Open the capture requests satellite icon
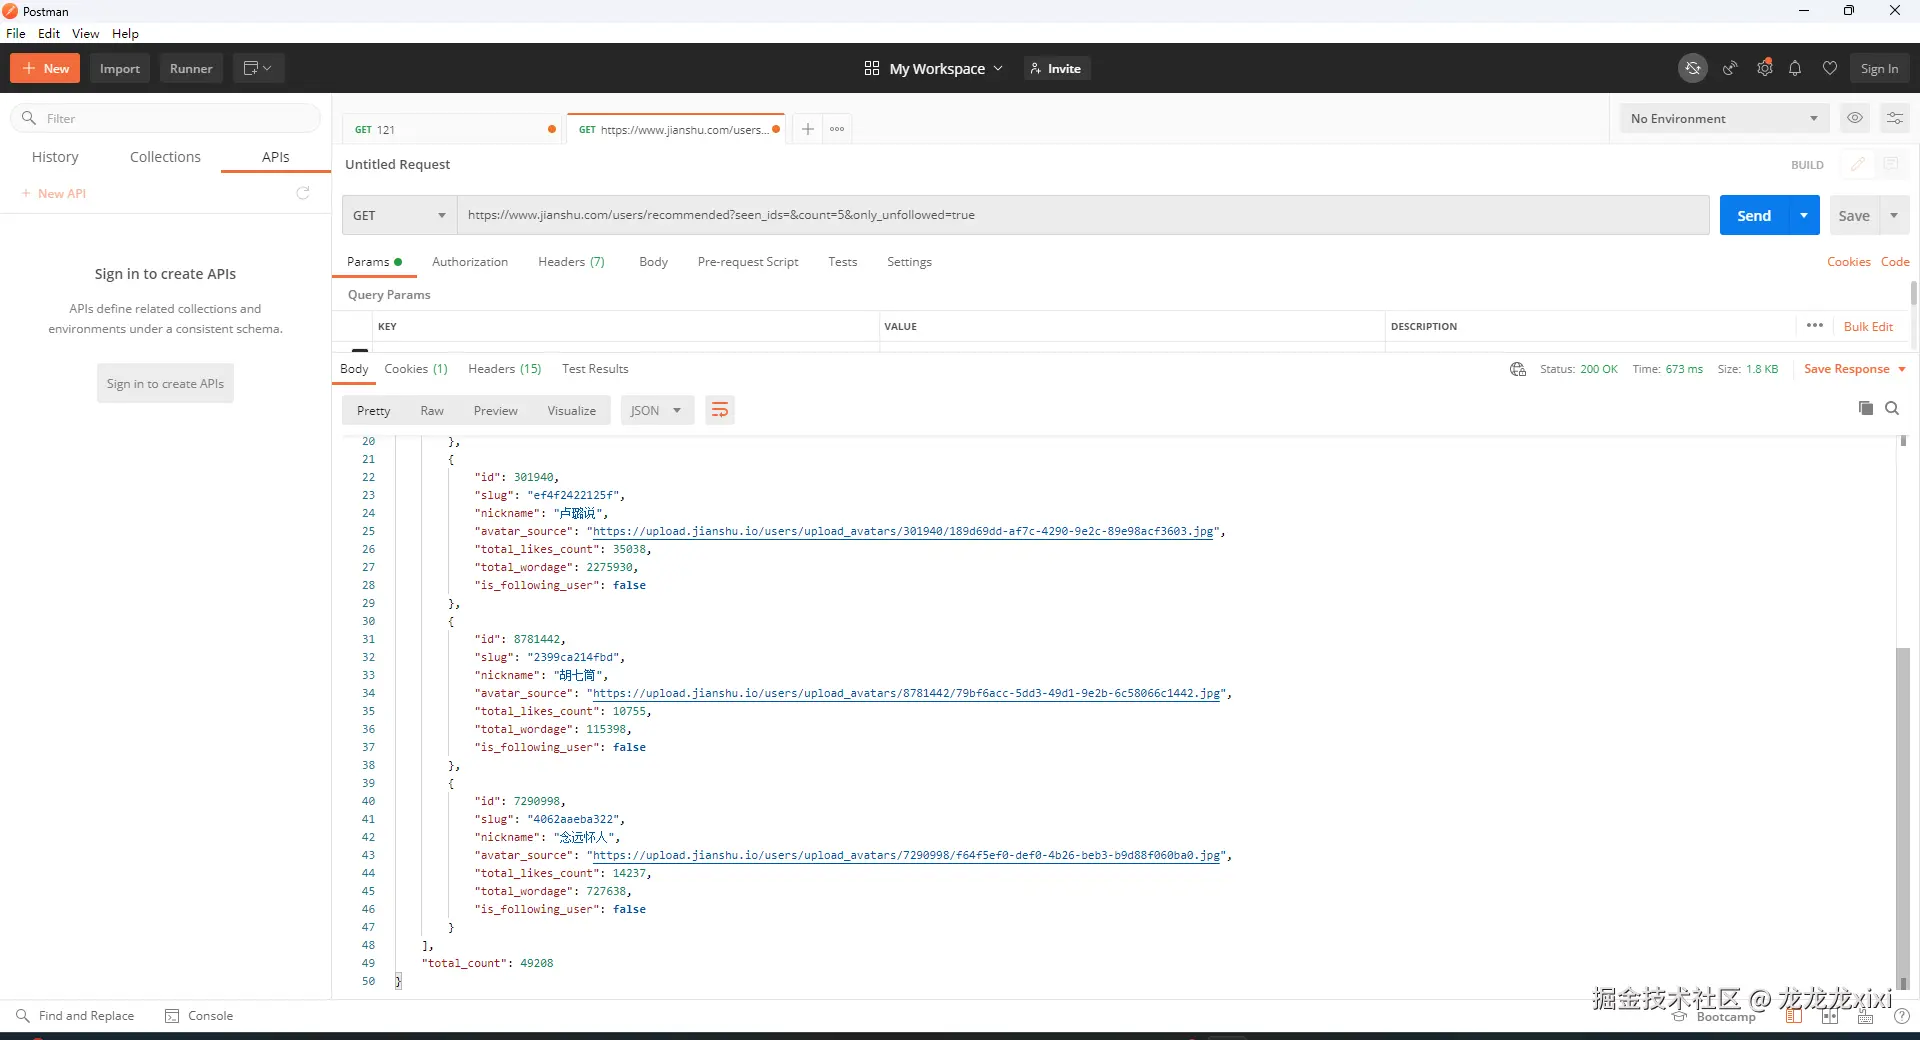This screenshot has width=1920, height=1040. [1729, 68]
